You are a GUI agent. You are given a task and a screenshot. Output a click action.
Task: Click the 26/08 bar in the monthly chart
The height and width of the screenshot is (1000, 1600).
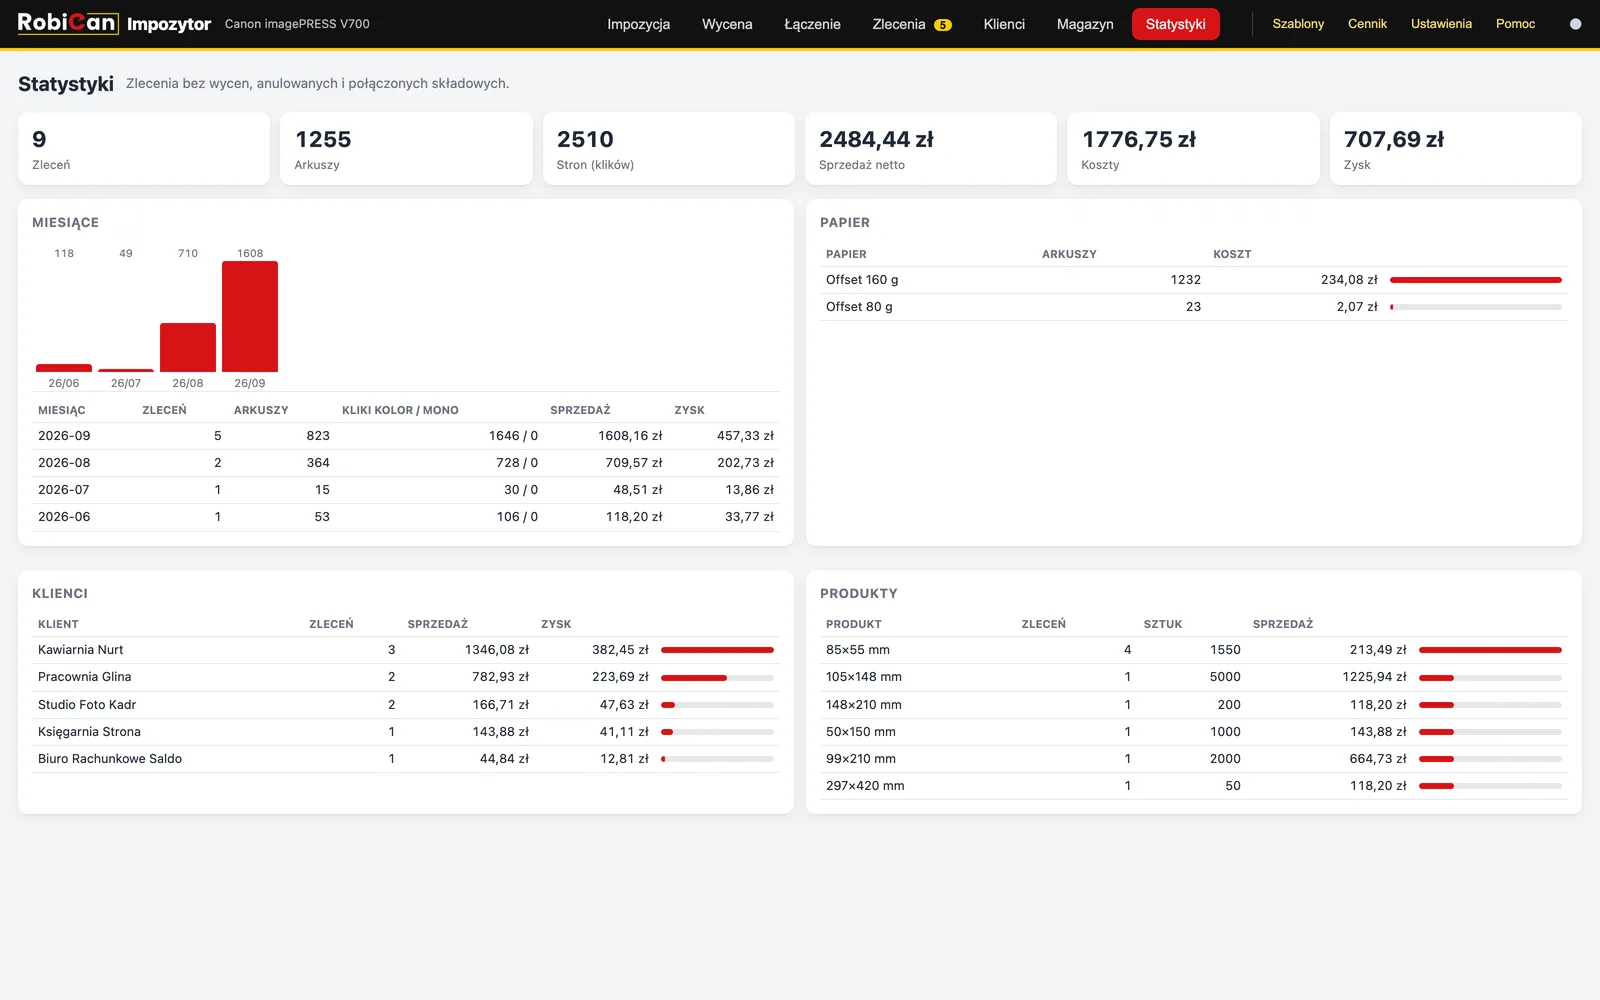point(188,347)
